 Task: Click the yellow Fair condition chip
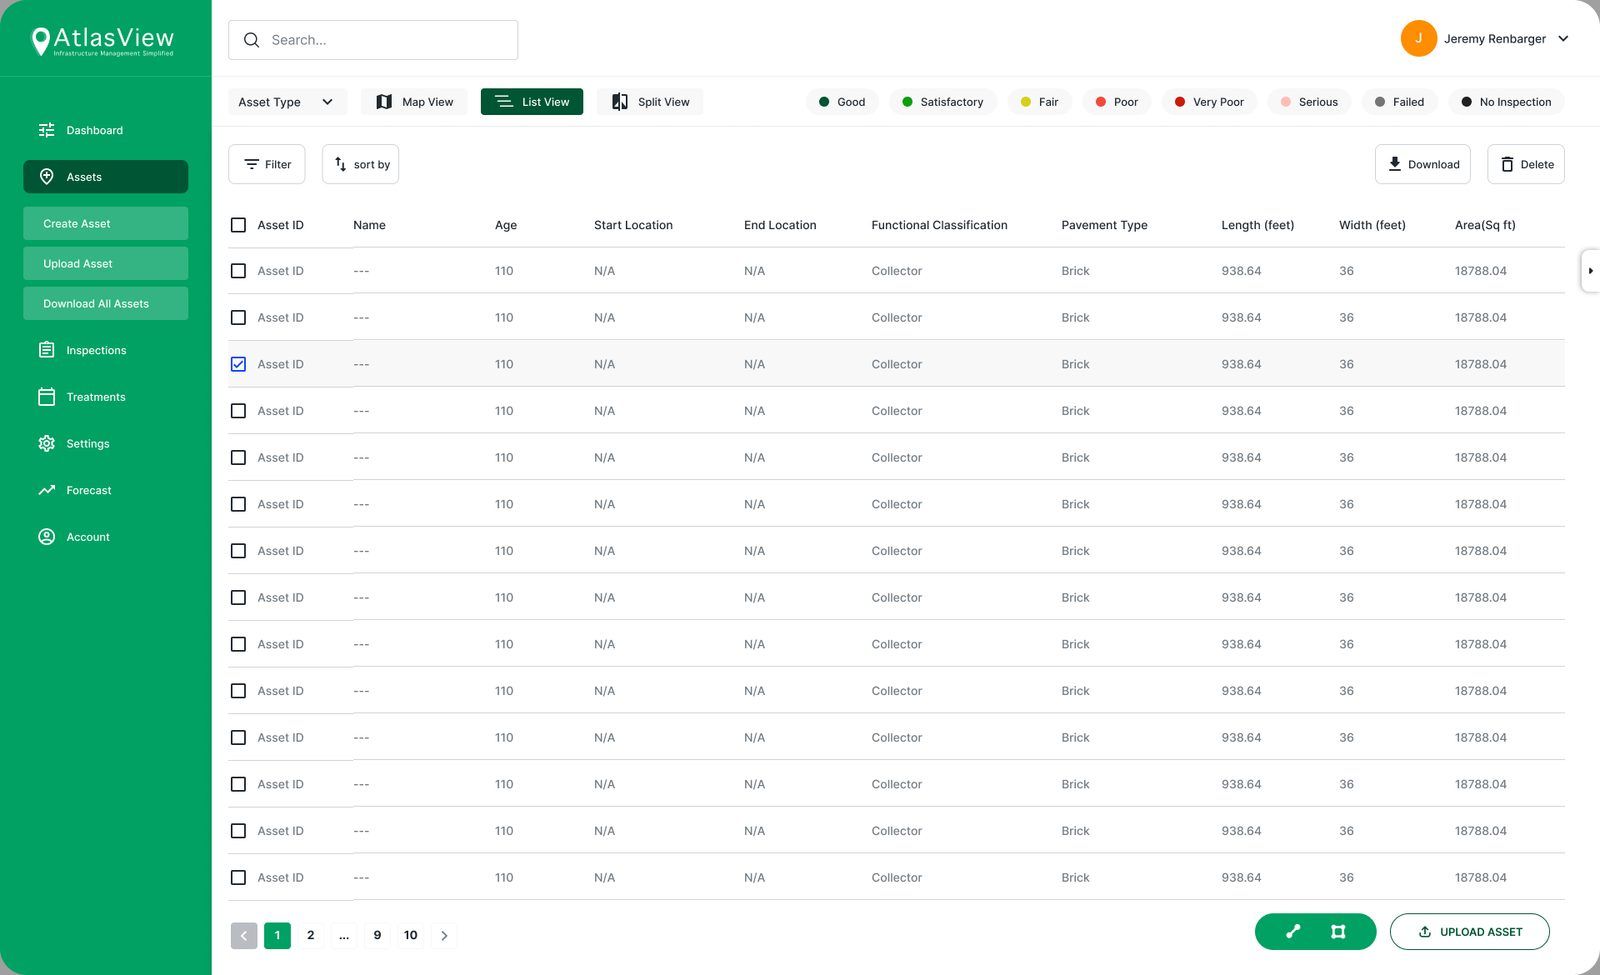coord(1040,102)
